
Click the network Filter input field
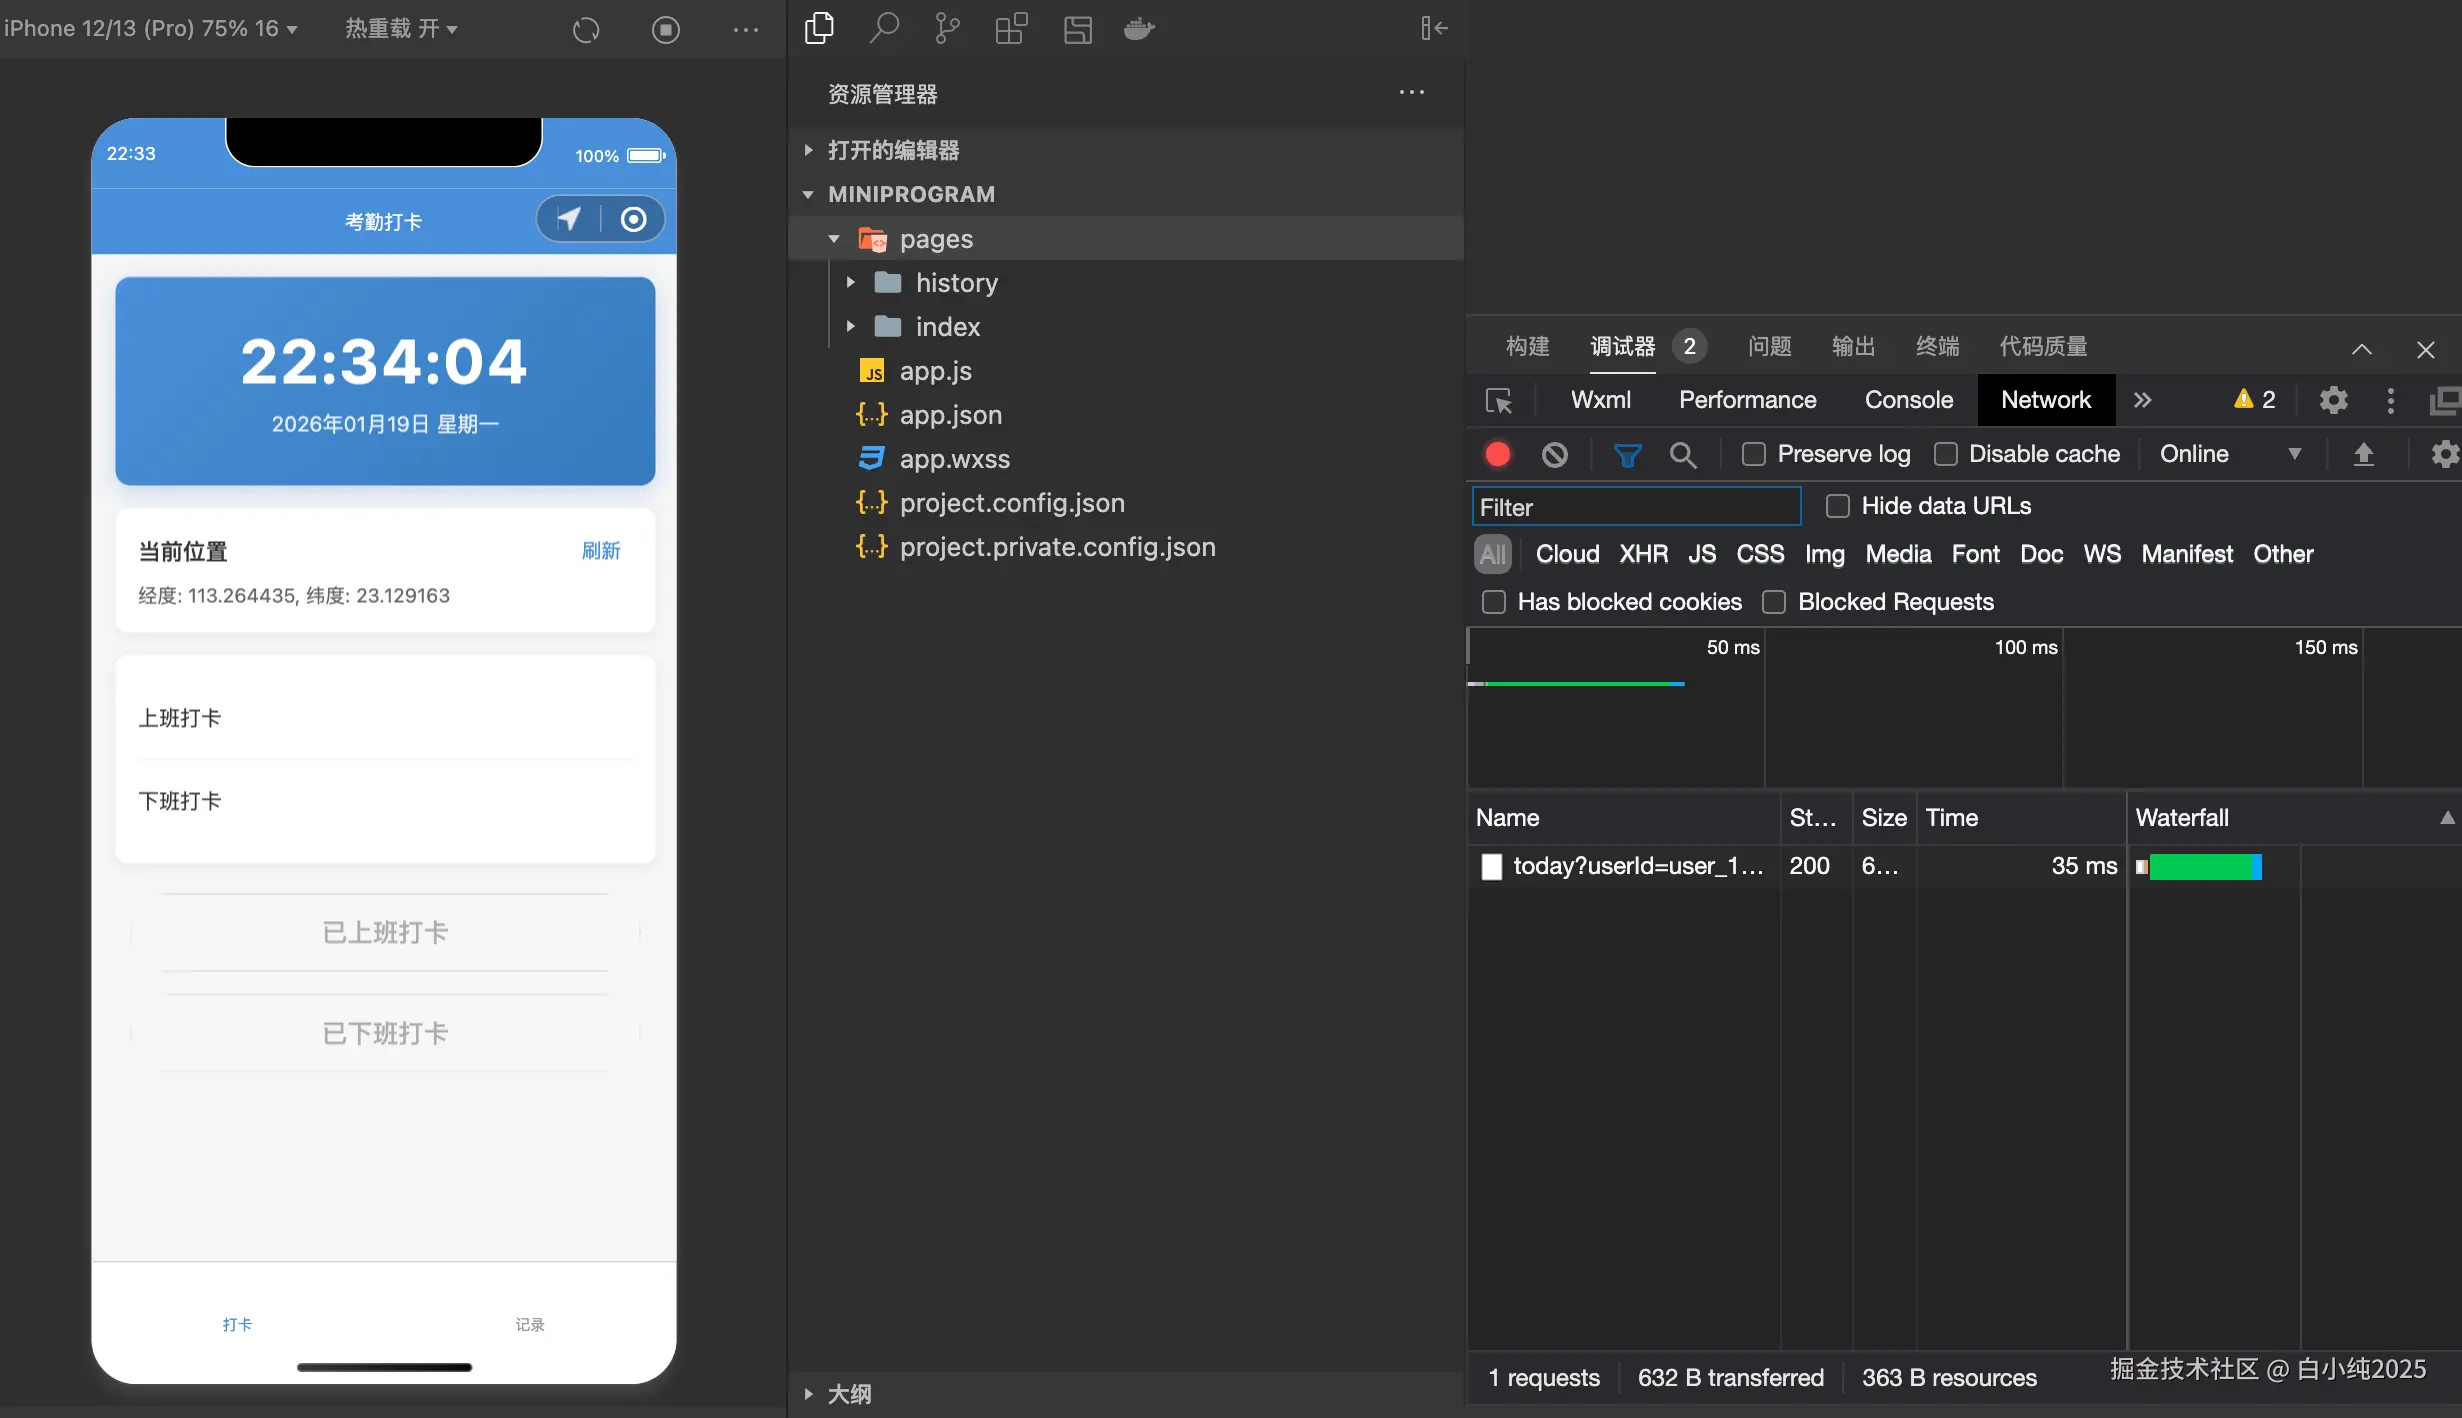1636,507
